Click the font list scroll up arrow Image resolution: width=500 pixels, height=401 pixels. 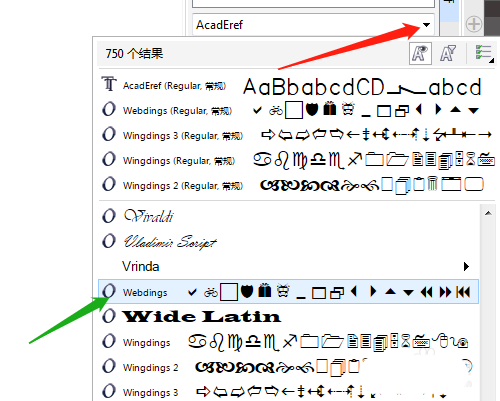tap(488, 213)
